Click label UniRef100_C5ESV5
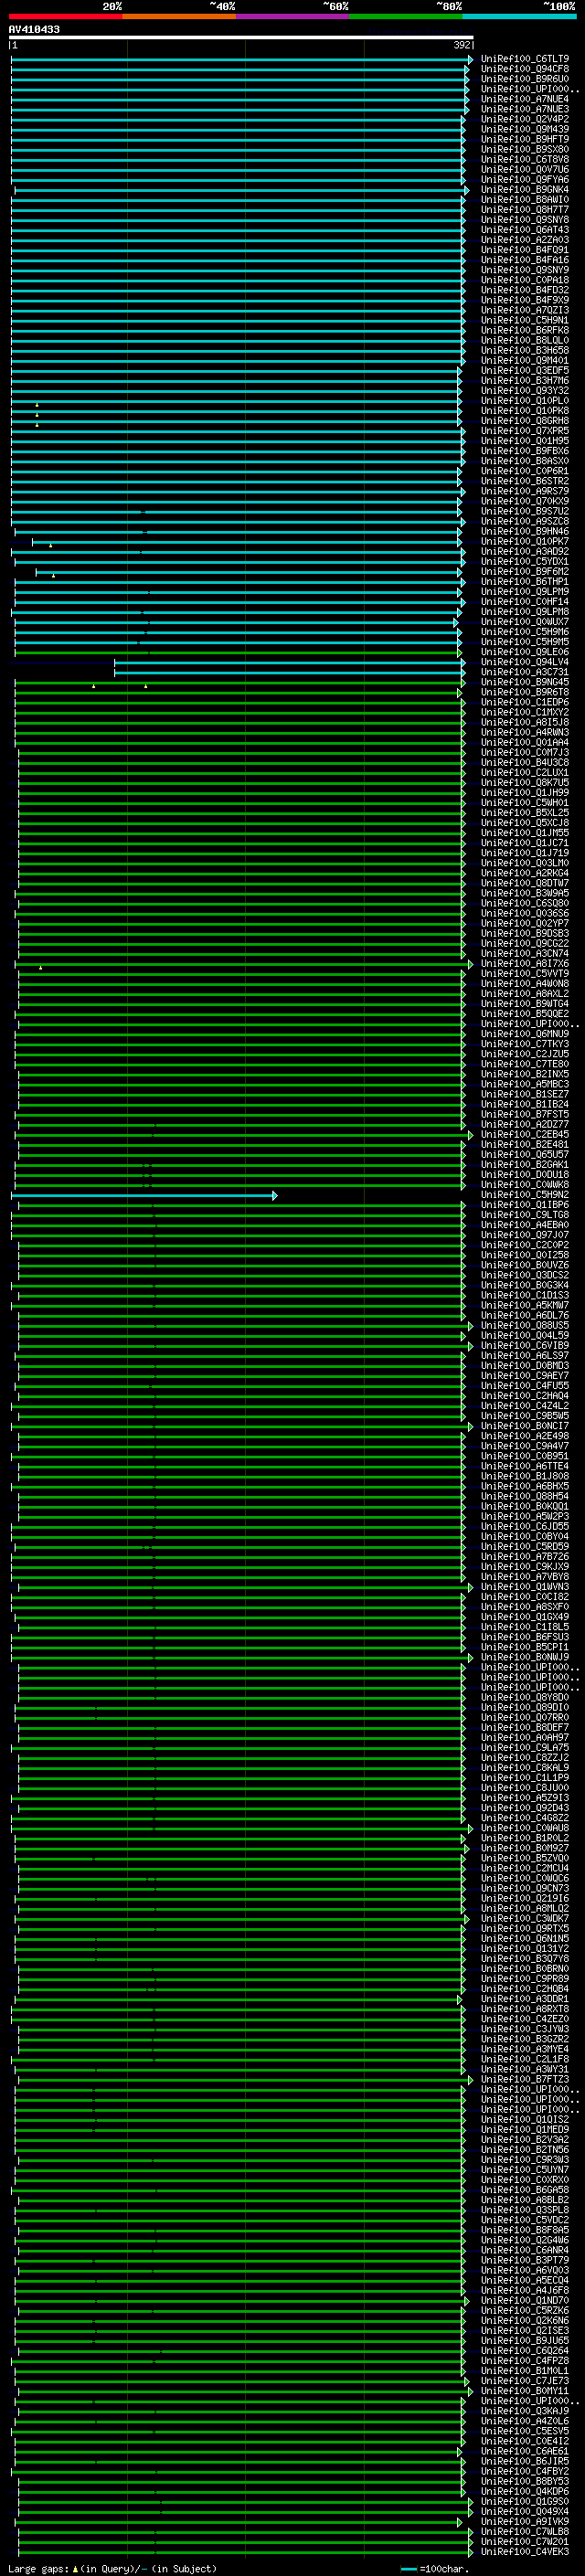Screen dimensions: 585x2576 (x=525, y=2431)
